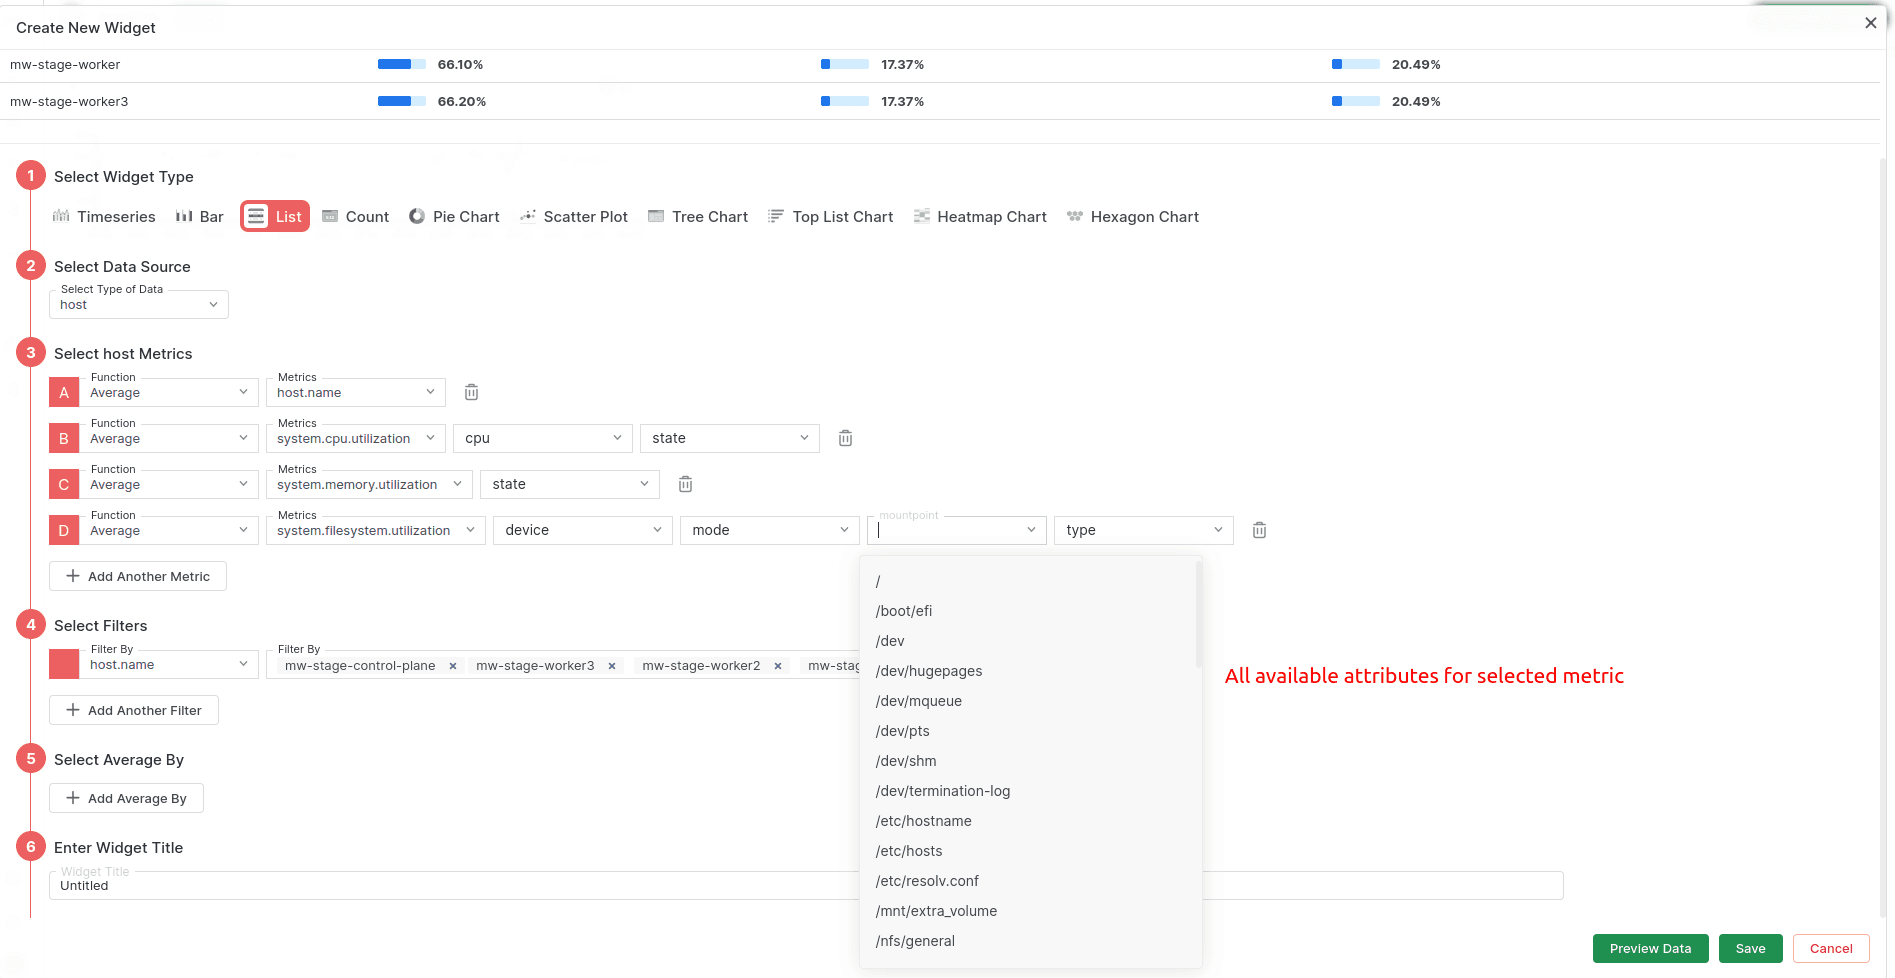Pick the Hexagon Chart widget type
The height and width of the screenshot is (978, 1895).
coord(1132,217)
